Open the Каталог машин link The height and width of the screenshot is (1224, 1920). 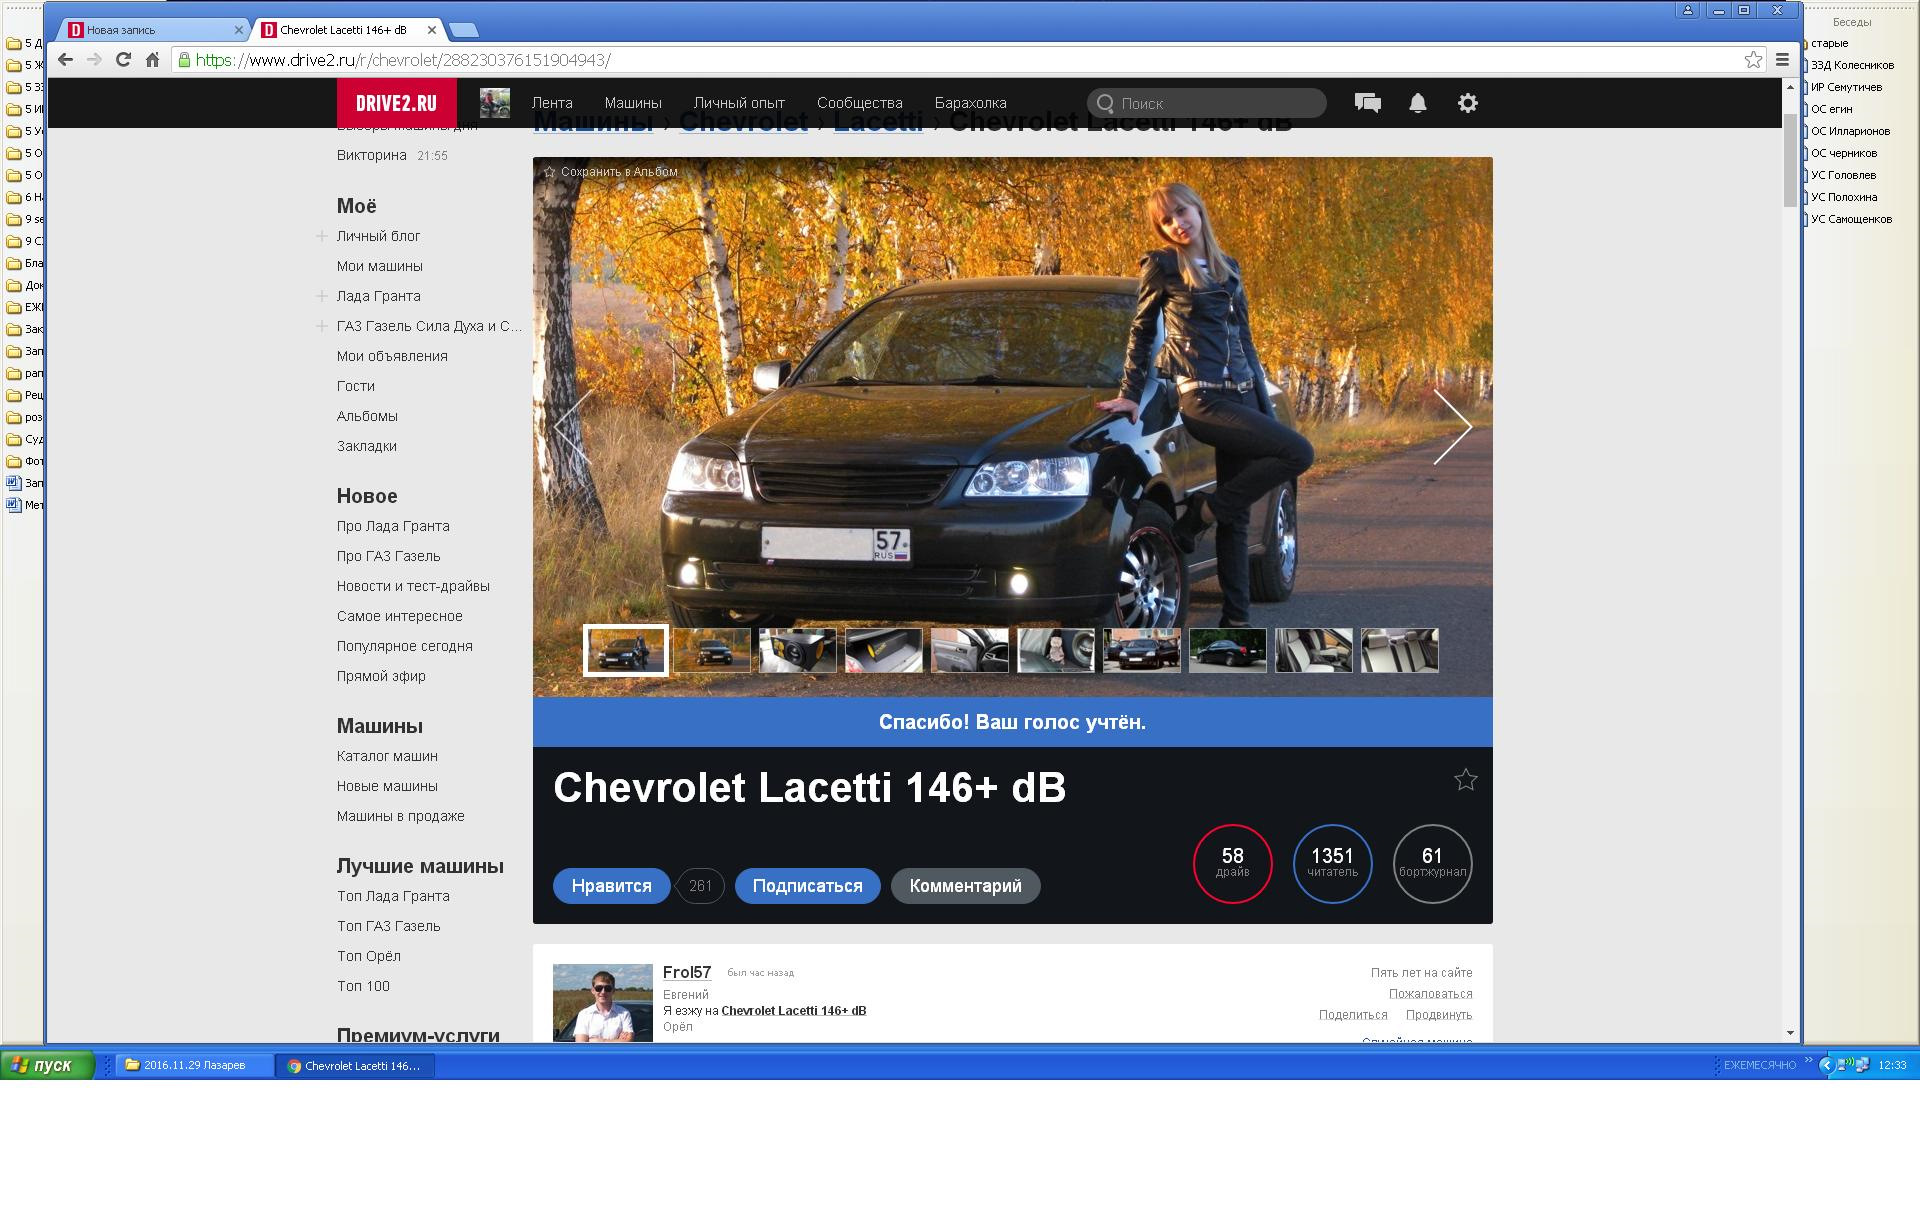coord(387,756)
